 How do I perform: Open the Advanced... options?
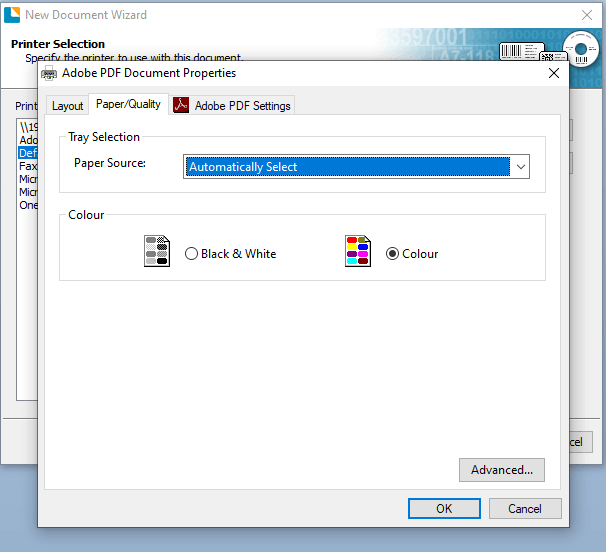[502, 470]
